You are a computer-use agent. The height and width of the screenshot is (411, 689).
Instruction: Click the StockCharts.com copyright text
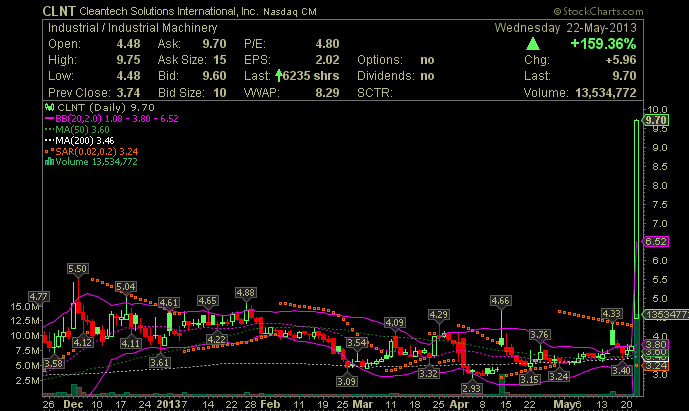tap(598, 11)
